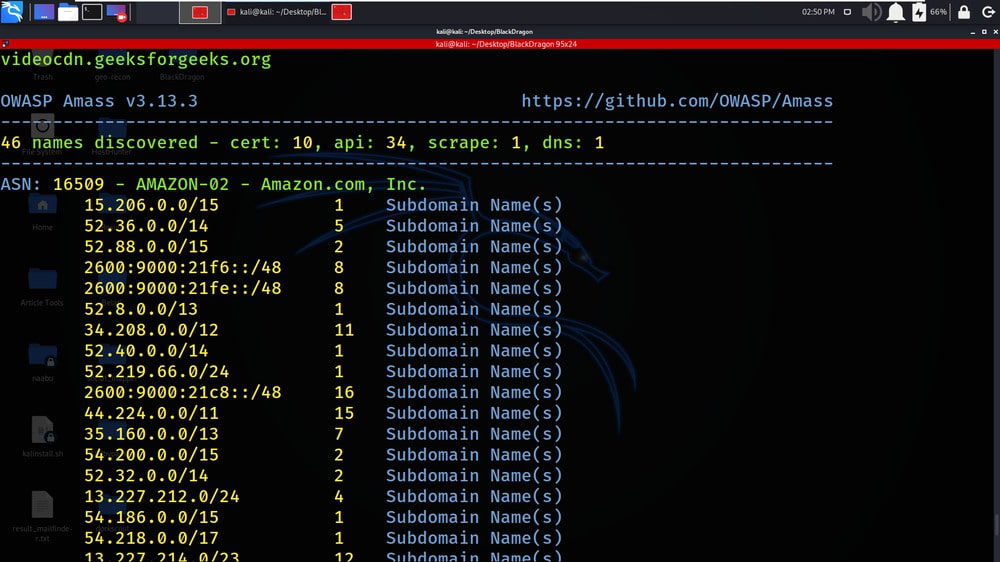Lock the screen with the padlock icon

964,12
